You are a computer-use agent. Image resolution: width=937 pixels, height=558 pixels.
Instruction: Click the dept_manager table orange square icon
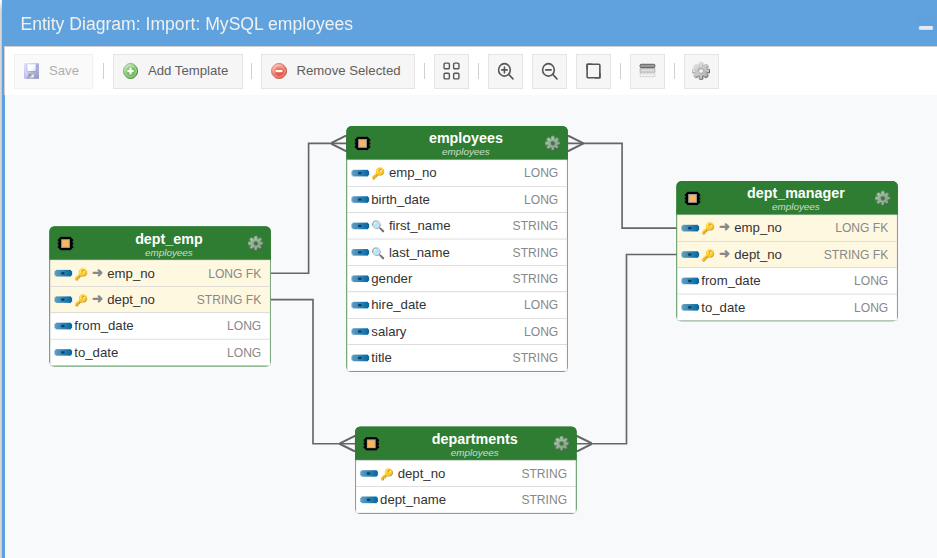pos(692,198)
